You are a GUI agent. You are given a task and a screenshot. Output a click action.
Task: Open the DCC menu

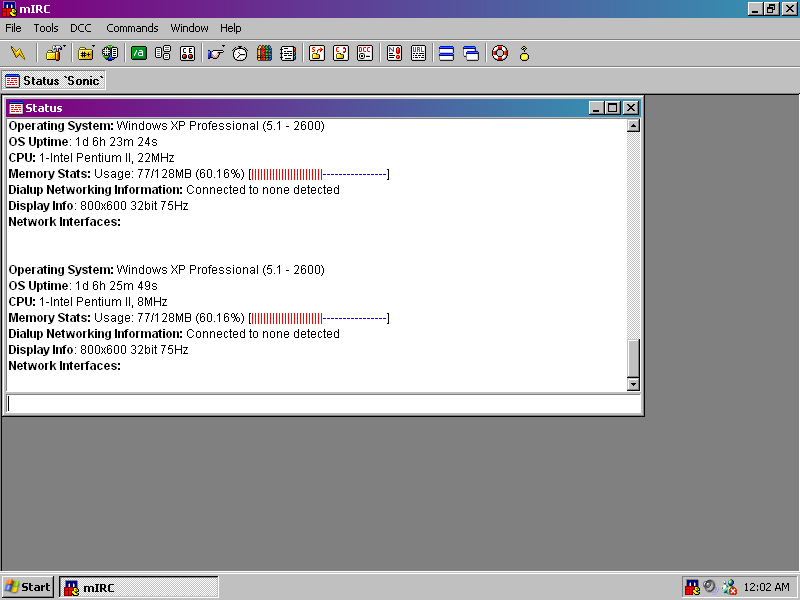pyautogui.click(x=81, y=28)
